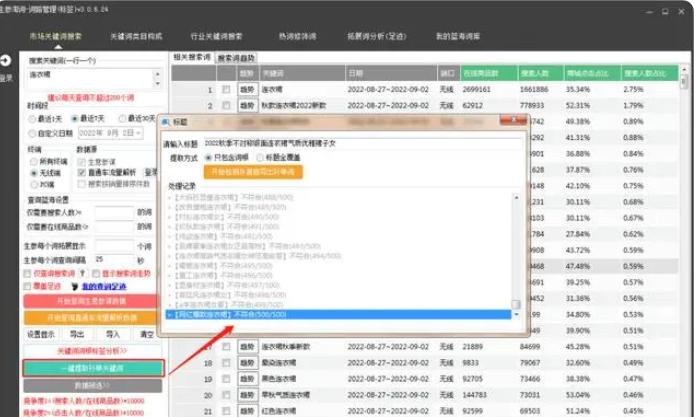Click the 趋势 button for row 1 连衣裙
The height and width of the screenshot is (417, 694).
click(x=247, y=90)
